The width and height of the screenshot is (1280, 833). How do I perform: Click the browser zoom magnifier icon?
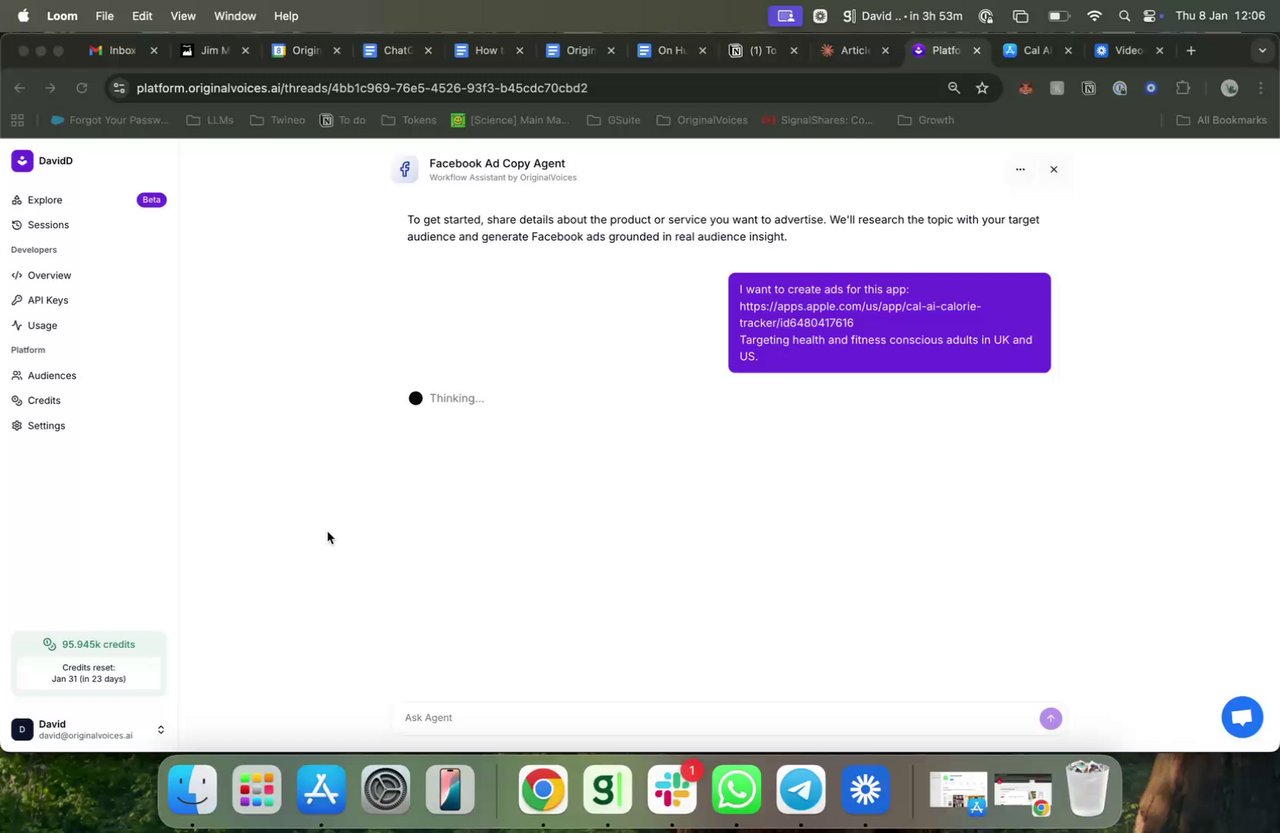954,88
